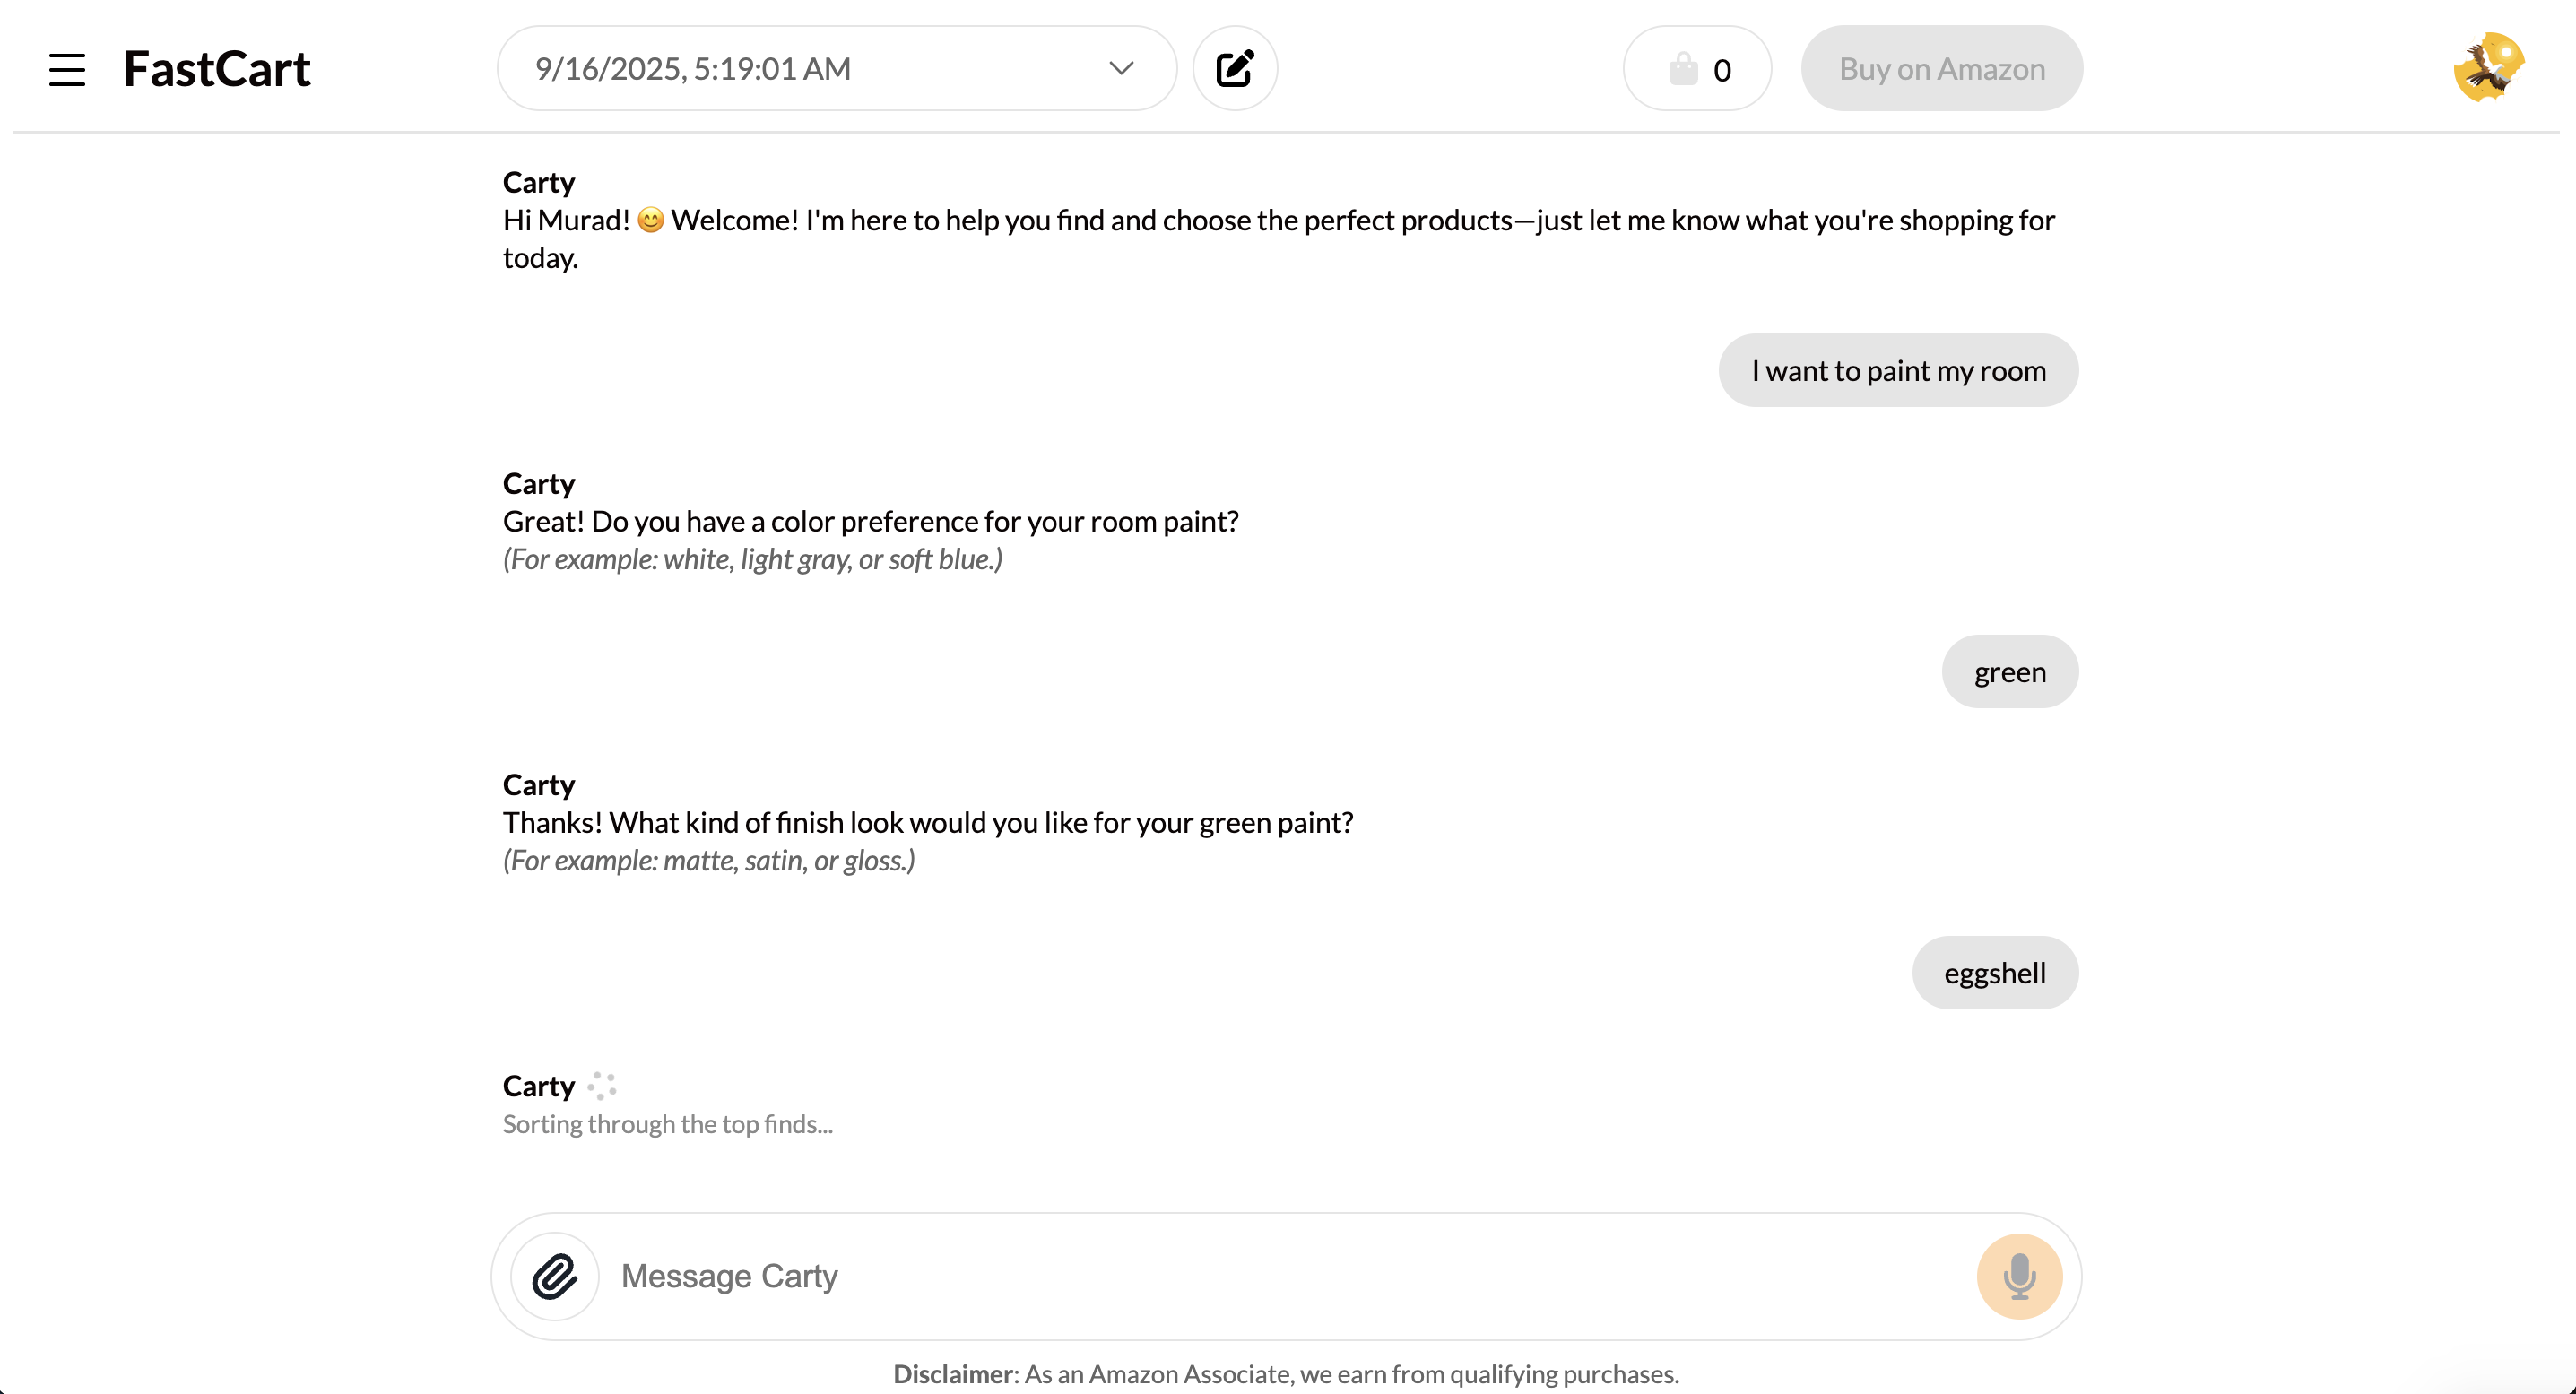Click the Carty loading spinner icon

point(602,1085)
